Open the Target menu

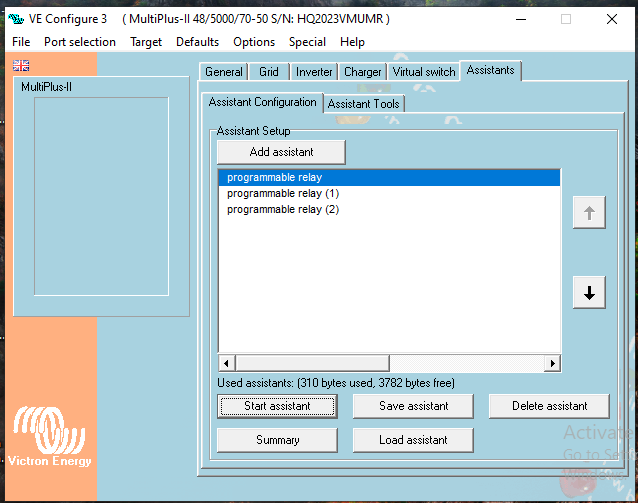pyautogui.click(x=146, y=42)
